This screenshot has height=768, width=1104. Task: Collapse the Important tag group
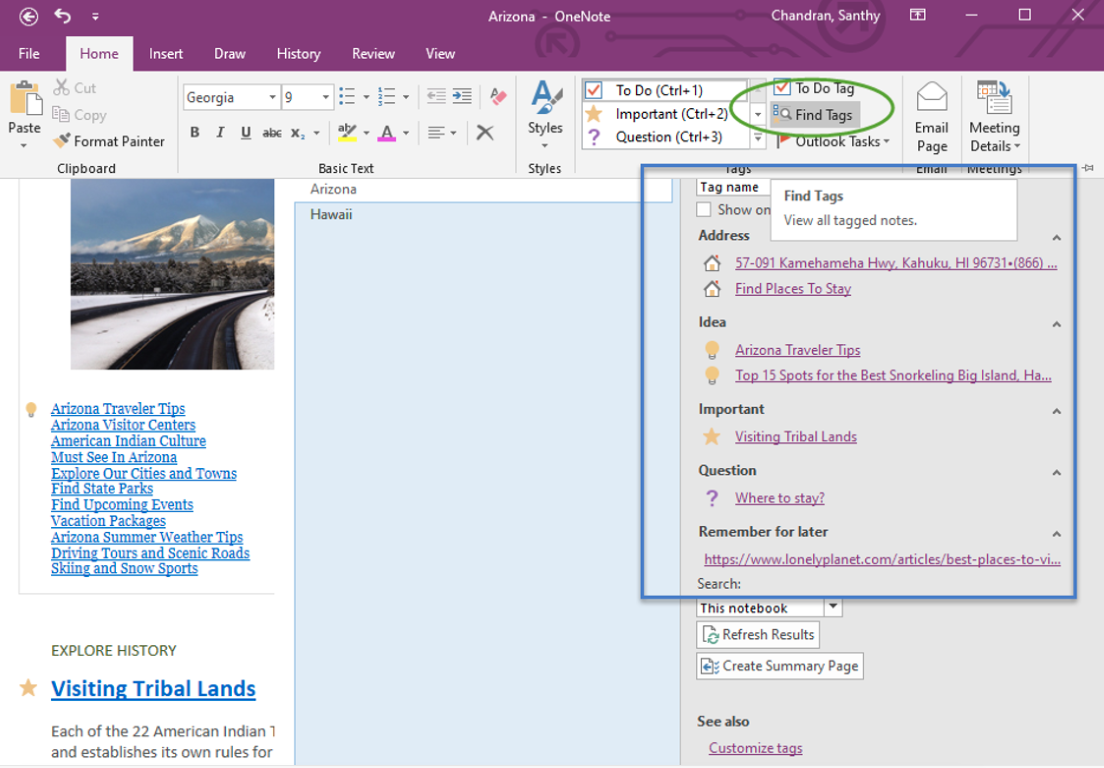(1057, 411)
